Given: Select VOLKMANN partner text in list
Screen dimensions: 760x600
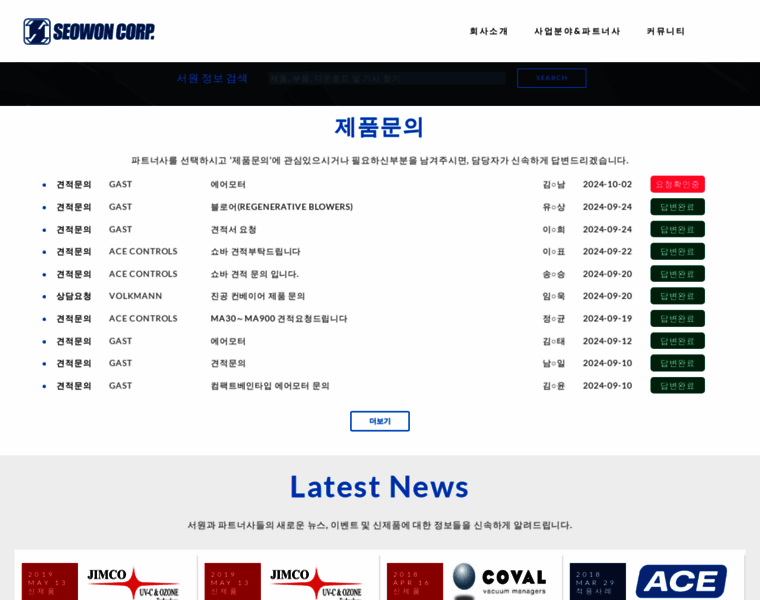Looking at the screenshot, I should pos(135,296).
